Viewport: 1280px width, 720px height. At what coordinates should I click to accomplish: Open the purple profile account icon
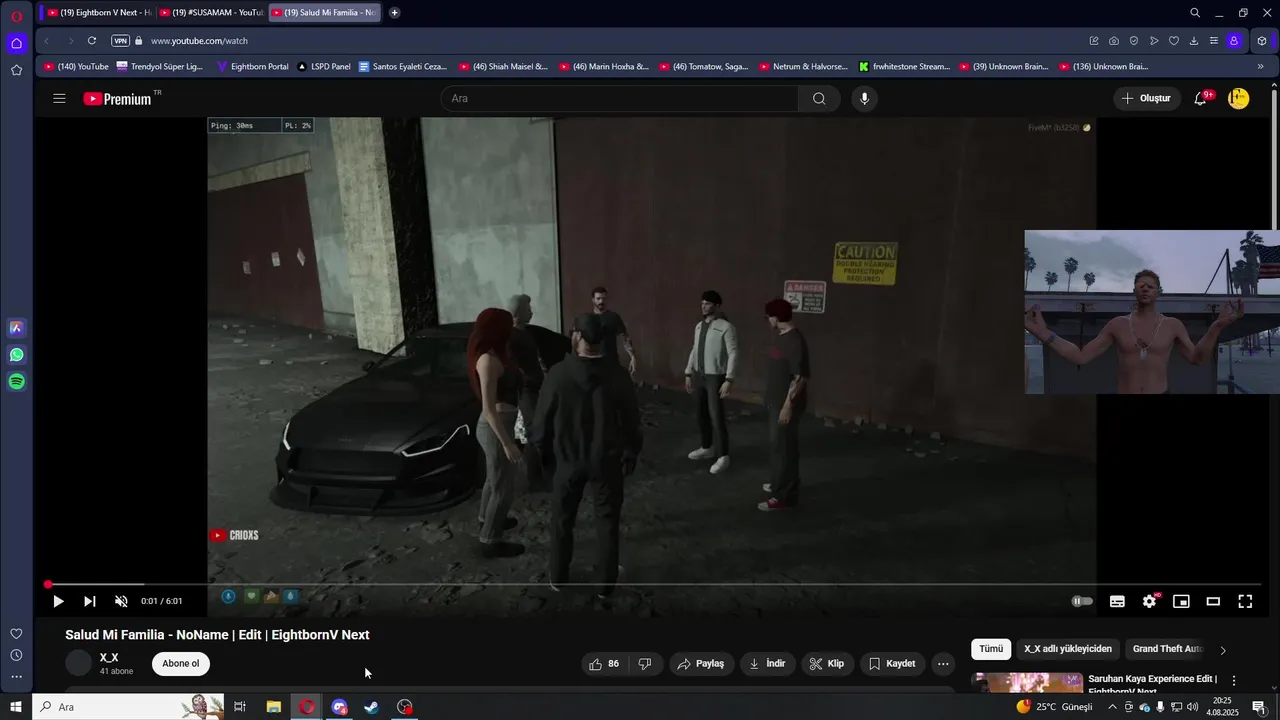coord(1234,41)
